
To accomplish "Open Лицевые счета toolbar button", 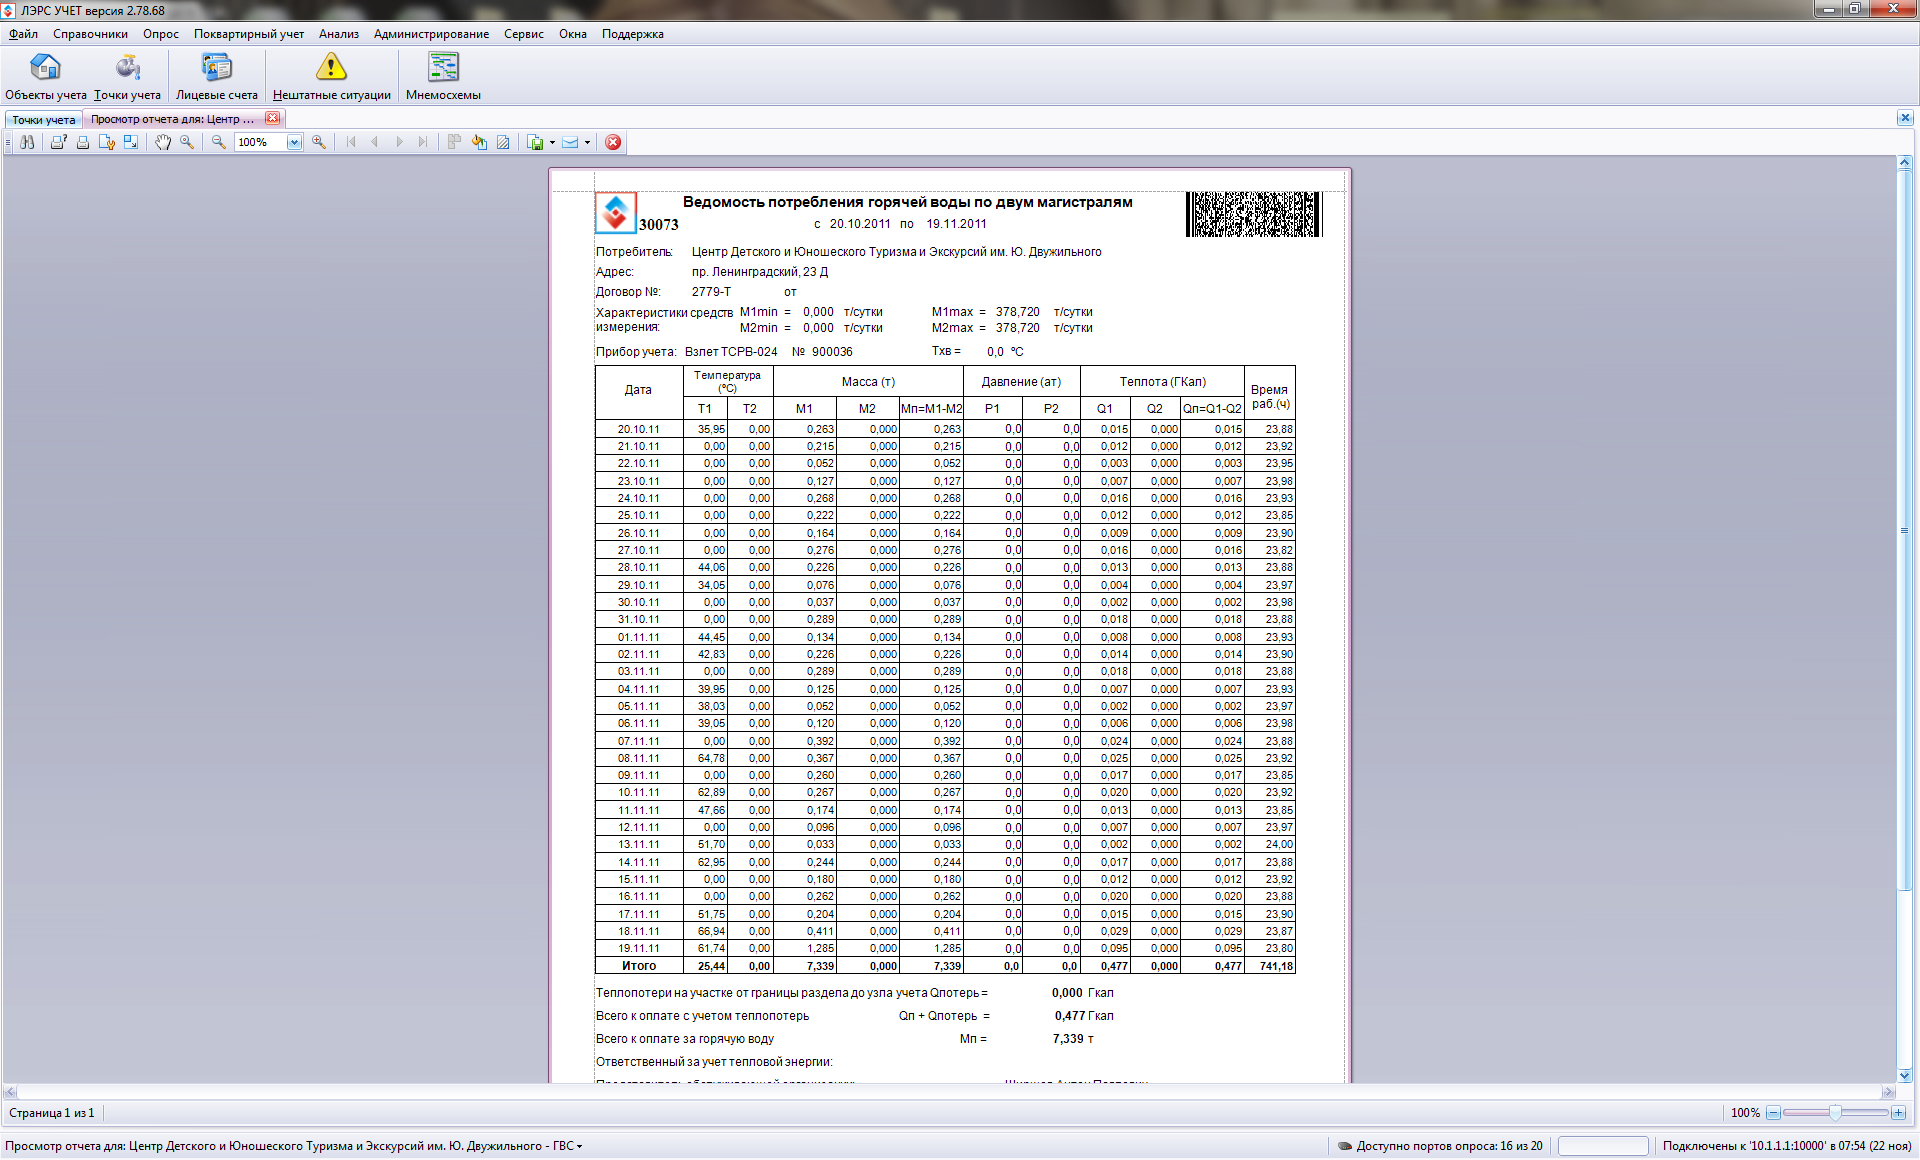I will click(x=216, y=77).
